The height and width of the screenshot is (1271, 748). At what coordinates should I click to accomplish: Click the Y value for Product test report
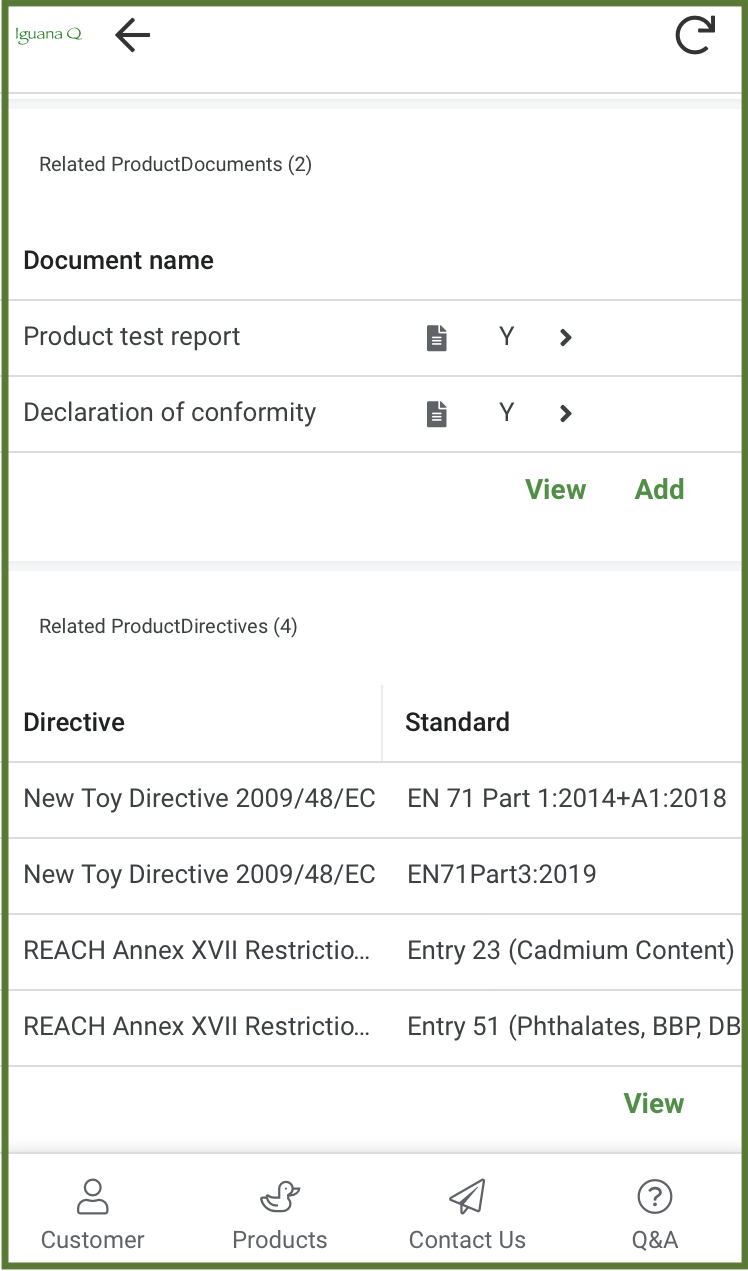pos(507,337)
